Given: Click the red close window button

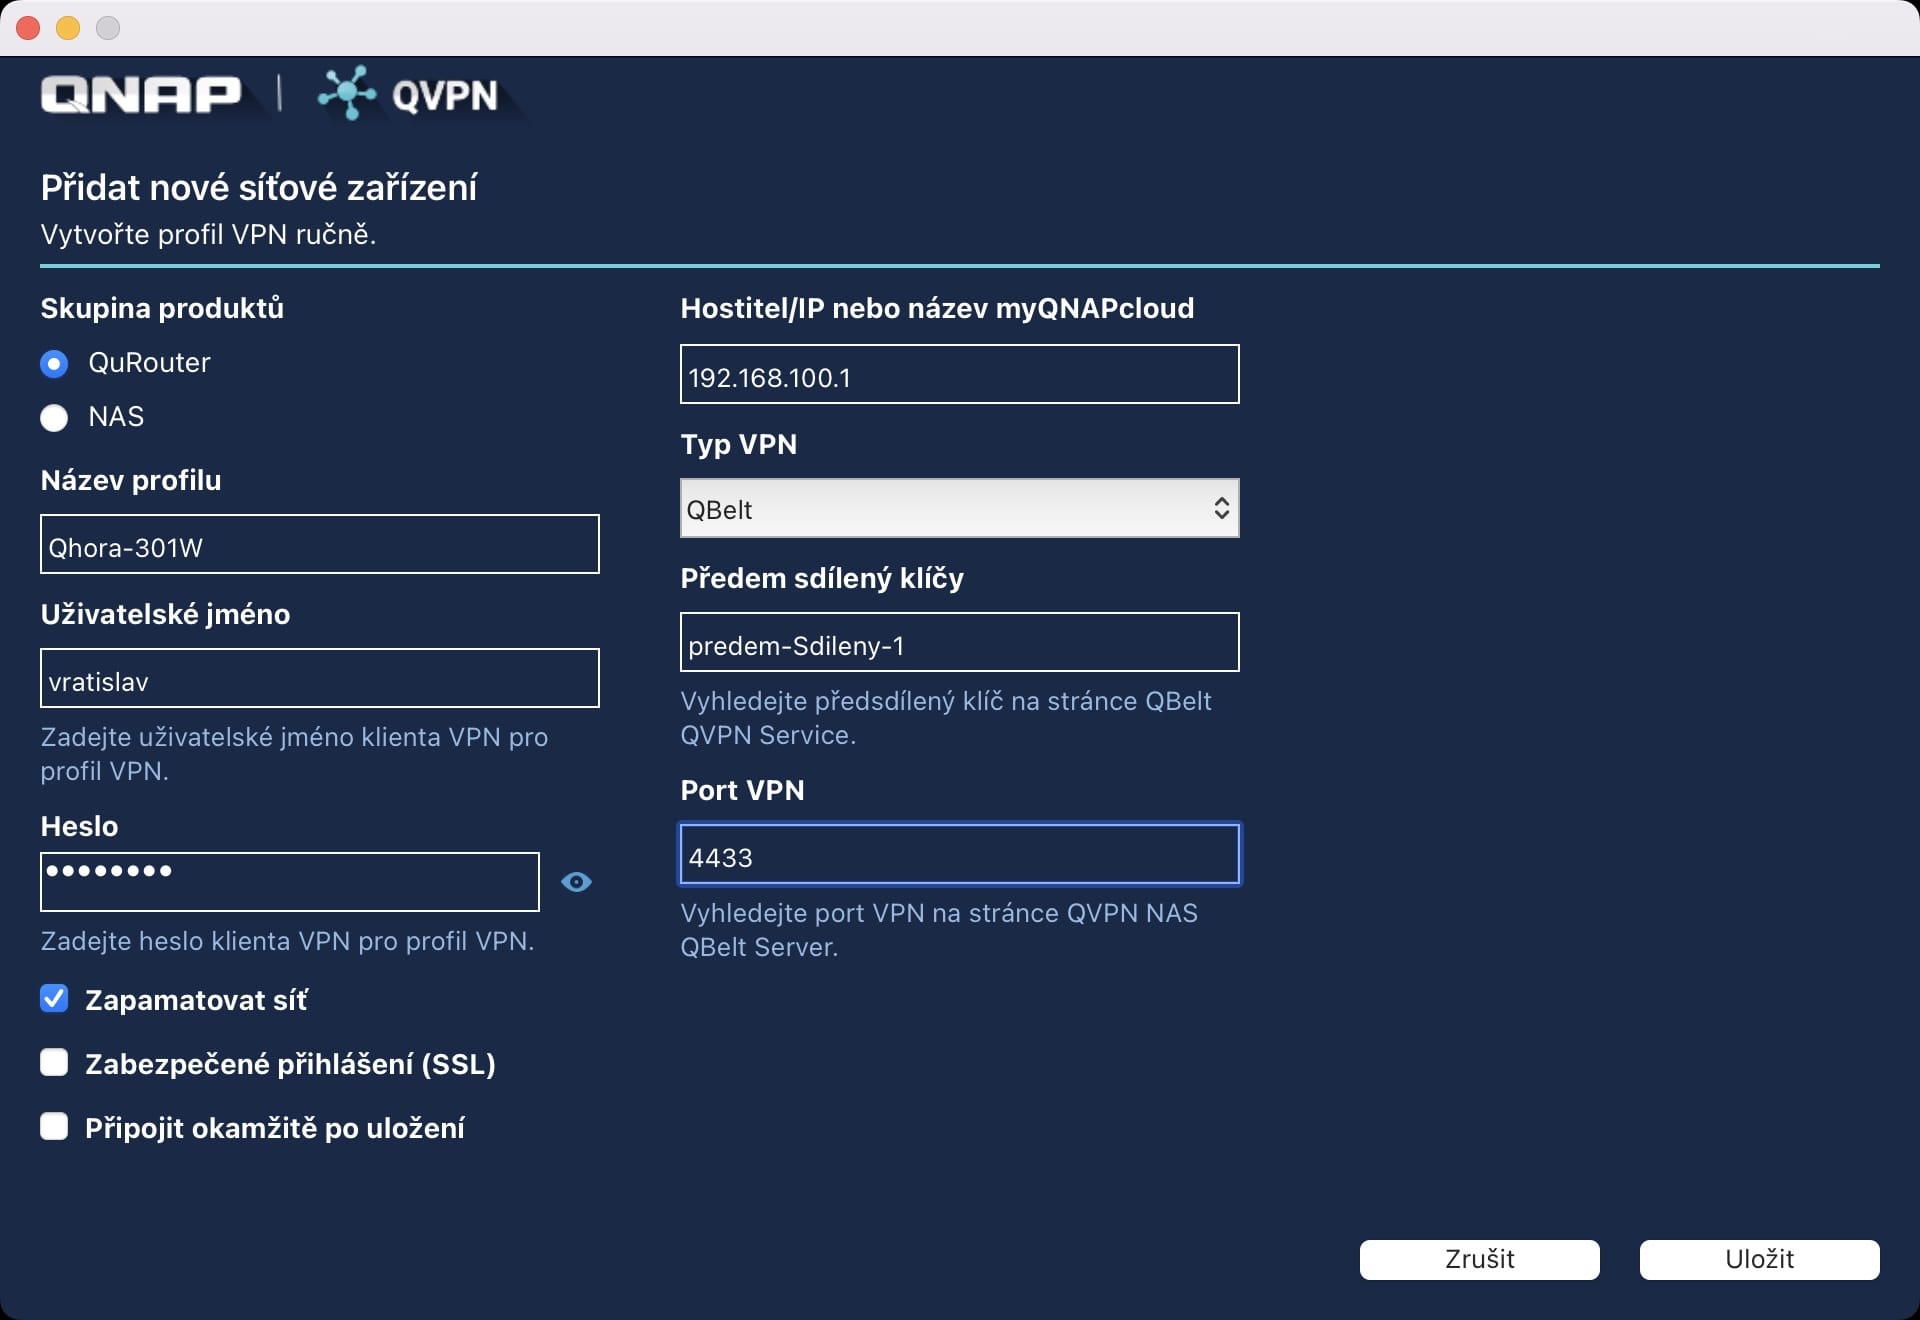Looking at the screenshot, I should pos(28,28).
